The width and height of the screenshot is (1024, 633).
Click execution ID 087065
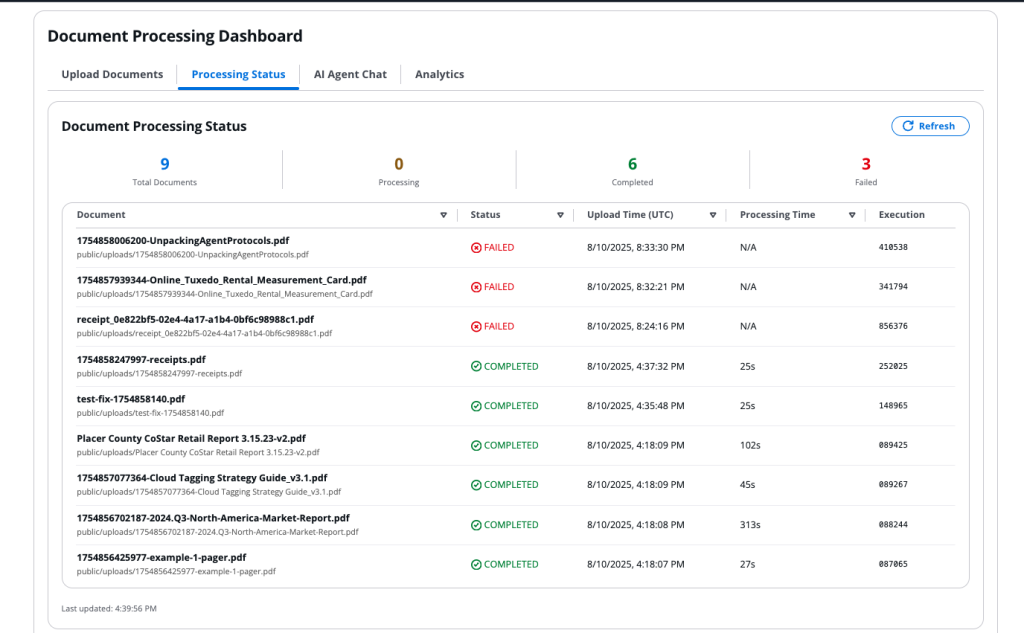click(x=893, y=564)
